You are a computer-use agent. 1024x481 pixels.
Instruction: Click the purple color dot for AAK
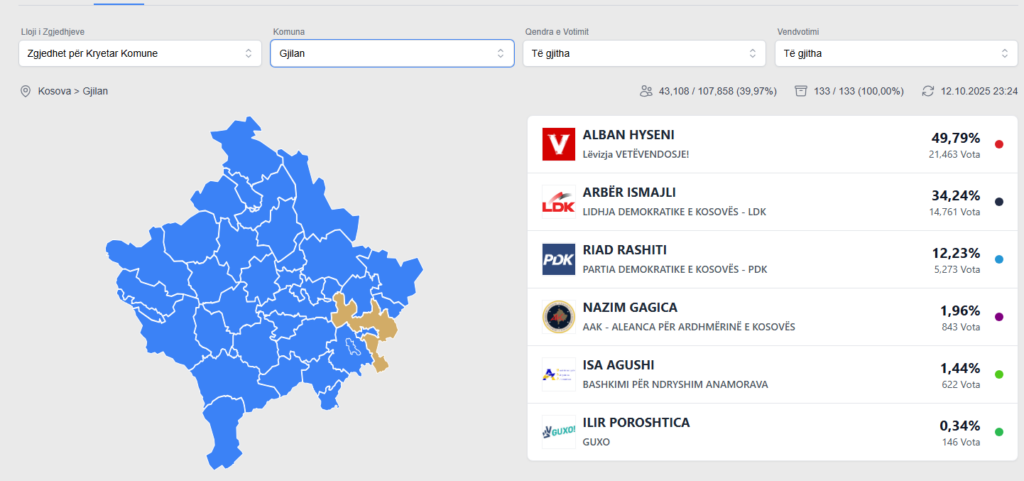tap(999, 317)
